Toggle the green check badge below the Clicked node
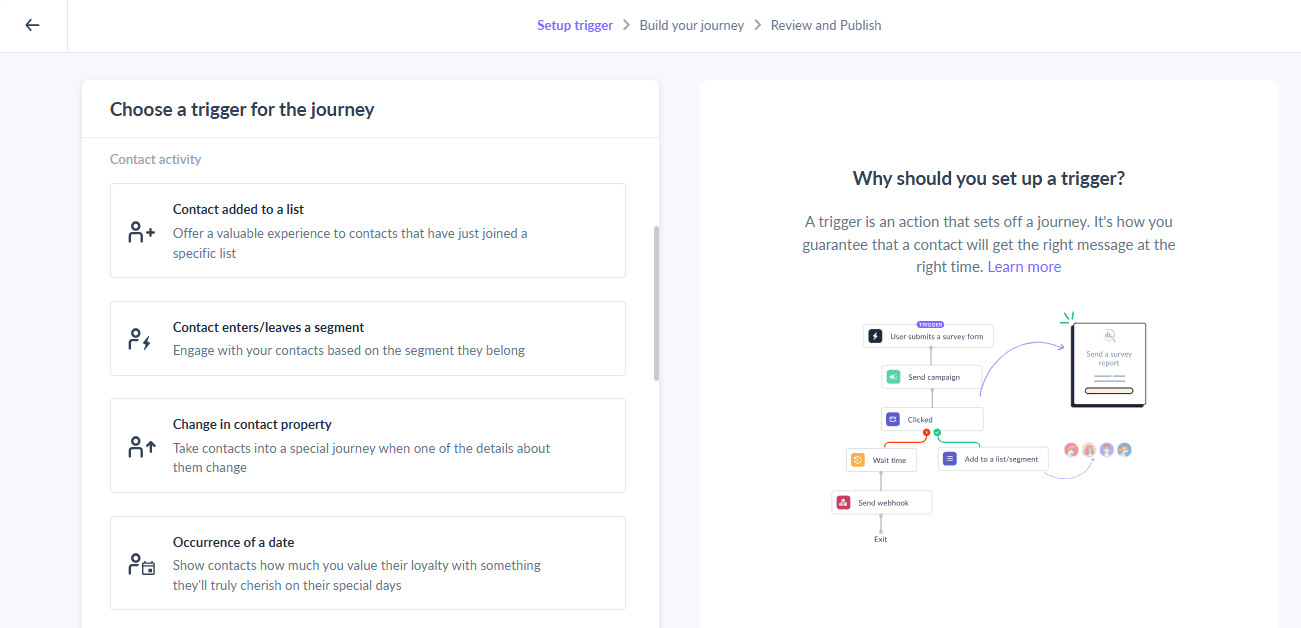Viewport: 1301px width, 628px height. click(x=937, y=432)
